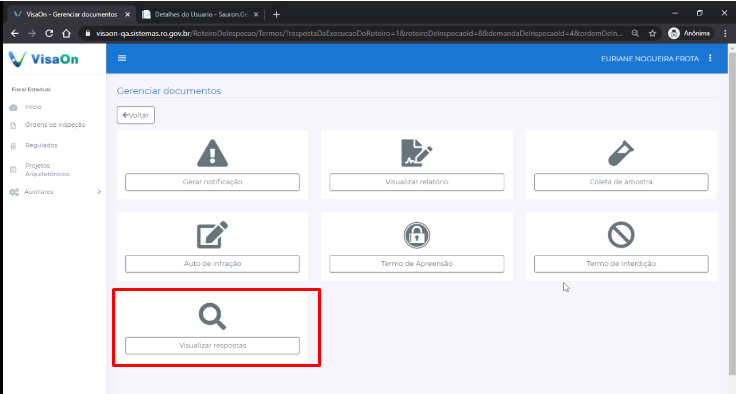Click the Visualizar respostas button
The height and width of the screenshot is (394, 736).
pos(212,345)
